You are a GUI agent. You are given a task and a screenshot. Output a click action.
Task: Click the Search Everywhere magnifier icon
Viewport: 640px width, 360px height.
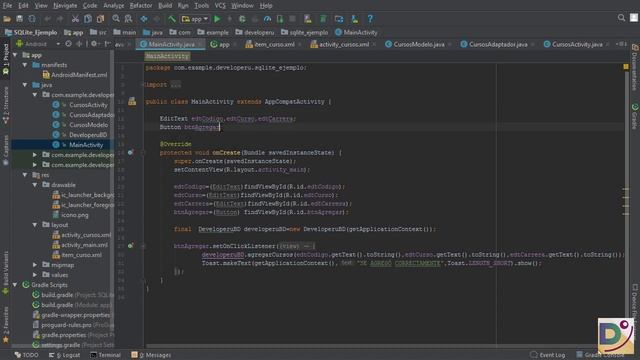[621, 18]
